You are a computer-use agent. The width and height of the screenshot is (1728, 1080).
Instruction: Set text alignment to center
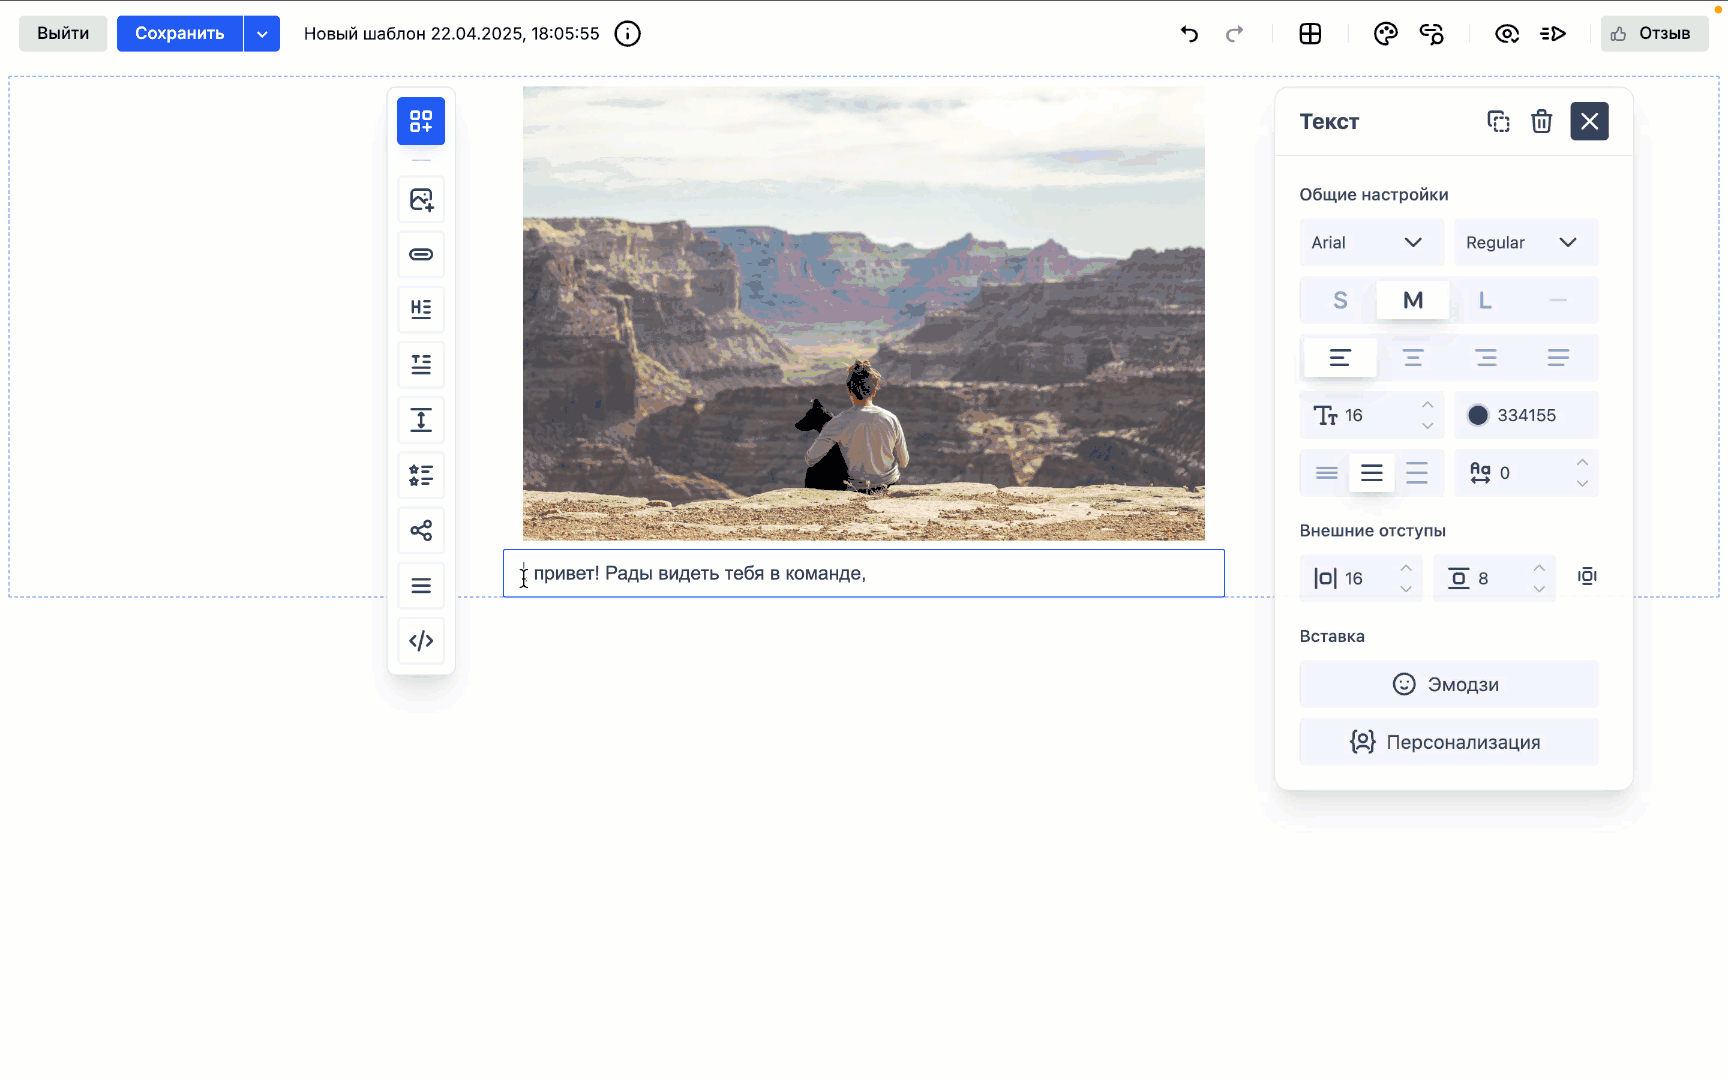click(1413, 358)
